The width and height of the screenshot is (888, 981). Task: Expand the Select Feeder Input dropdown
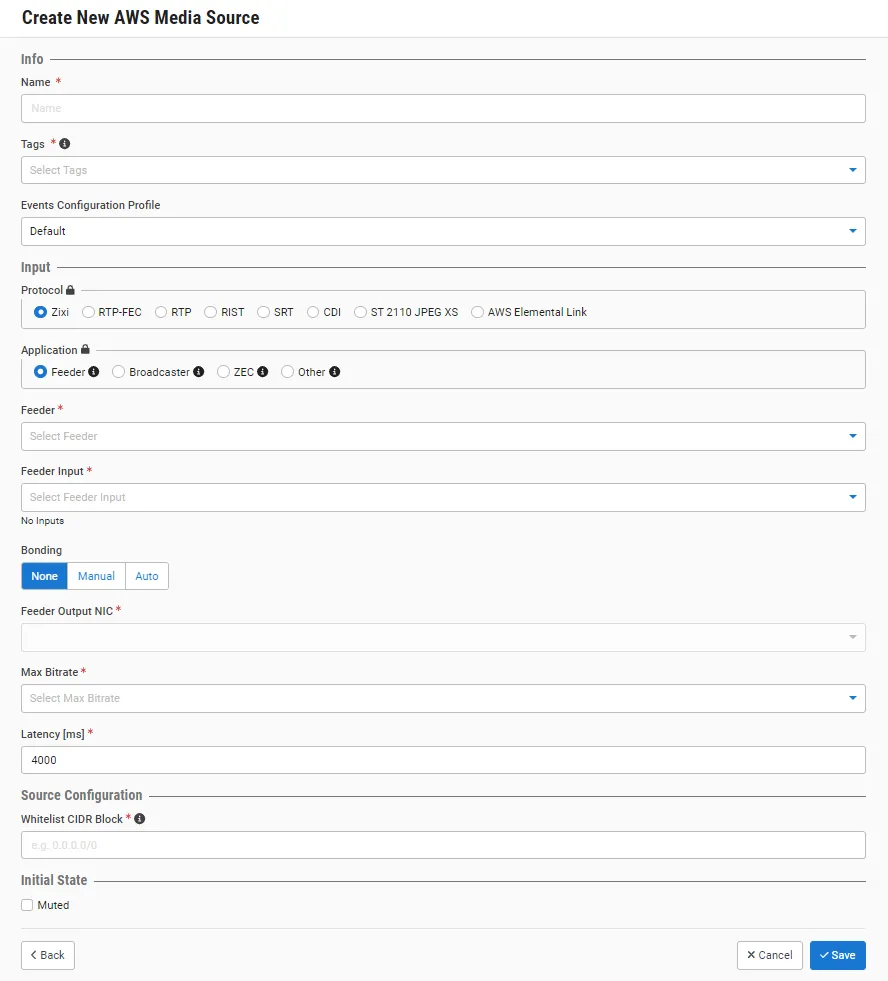[x=443, y=497]
